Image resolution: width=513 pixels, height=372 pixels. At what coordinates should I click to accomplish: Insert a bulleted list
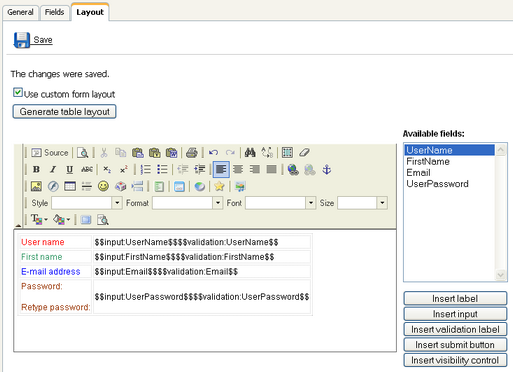tap(162, 169)
